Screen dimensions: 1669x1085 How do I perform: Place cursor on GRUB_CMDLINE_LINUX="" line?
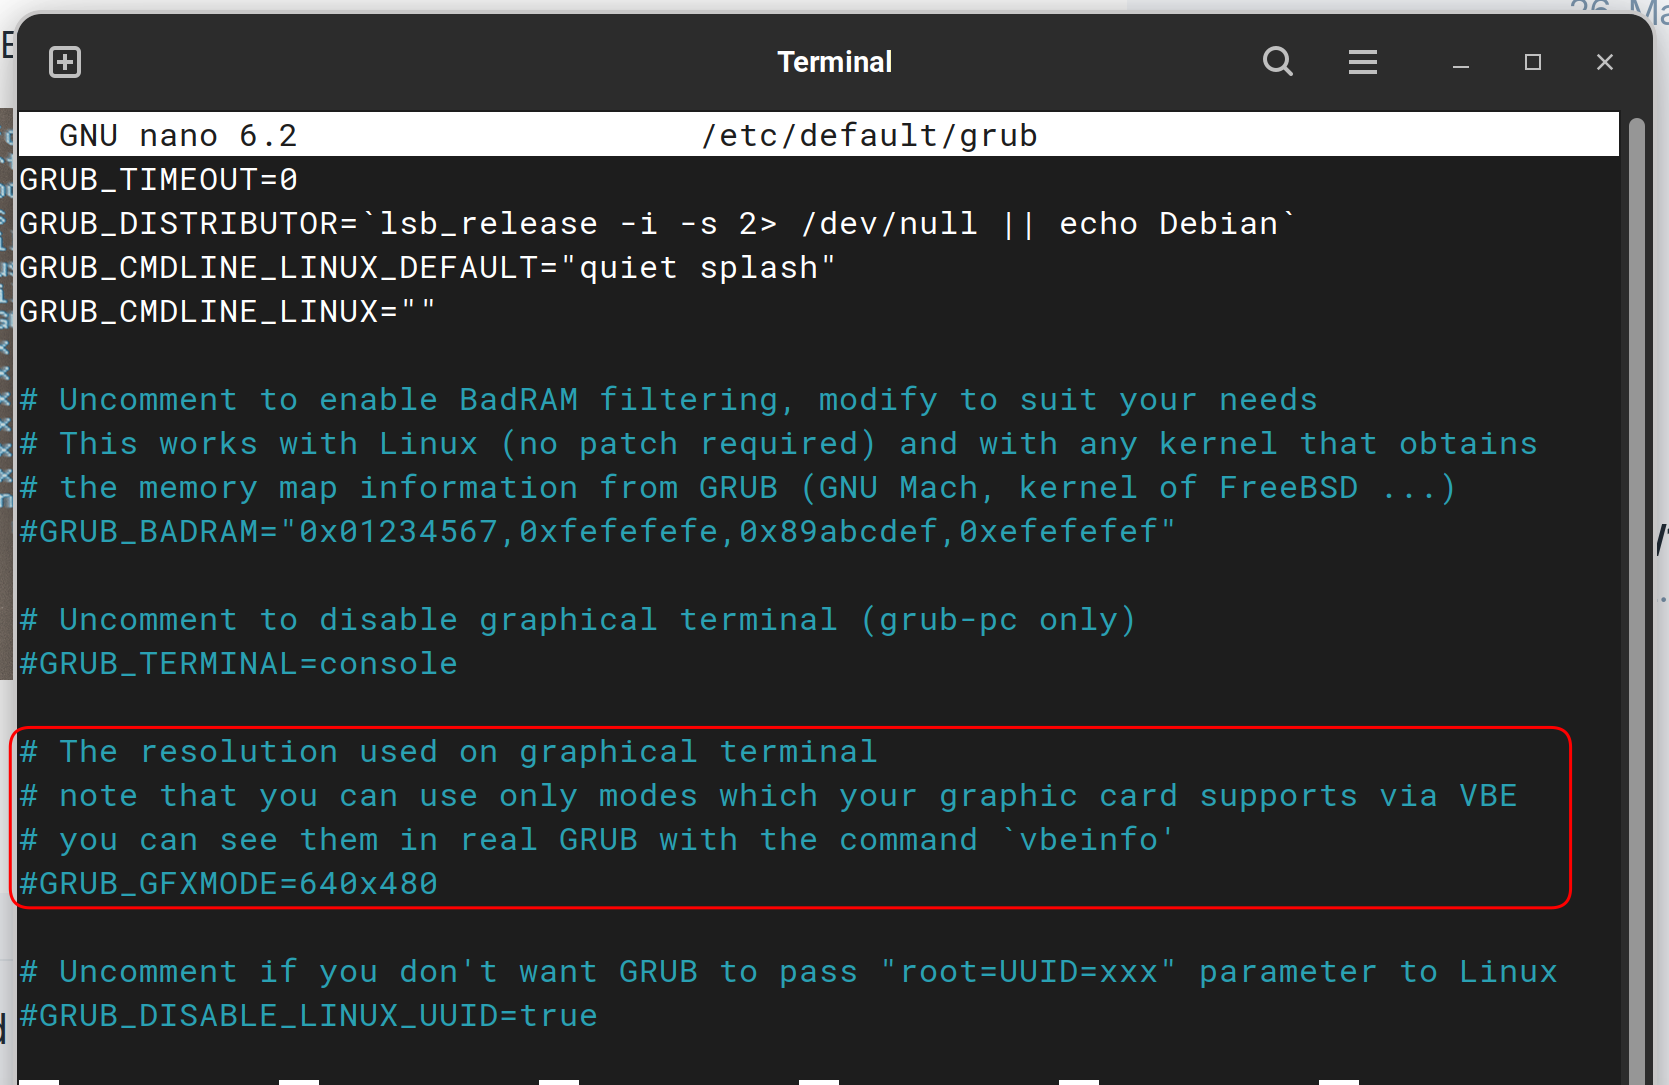[x=227, y=312]
